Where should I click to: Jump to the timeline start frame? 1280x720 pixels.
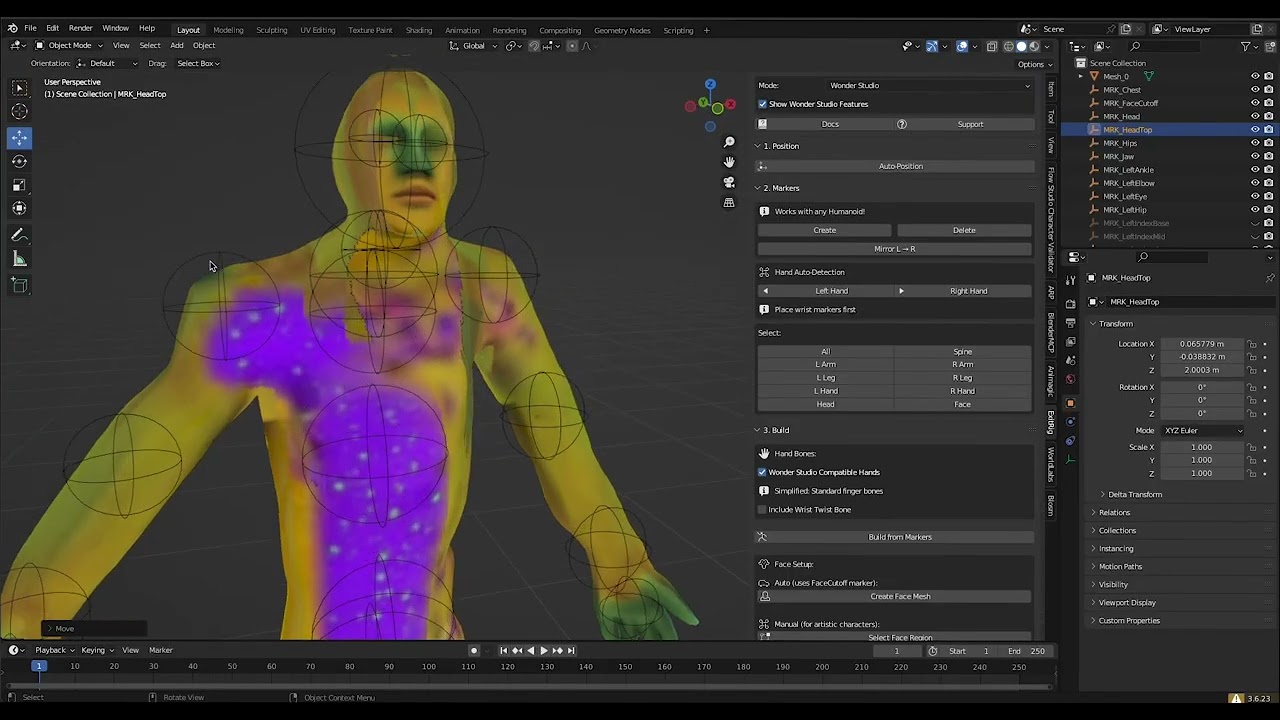pyautogui.click(x=503, y=651)
